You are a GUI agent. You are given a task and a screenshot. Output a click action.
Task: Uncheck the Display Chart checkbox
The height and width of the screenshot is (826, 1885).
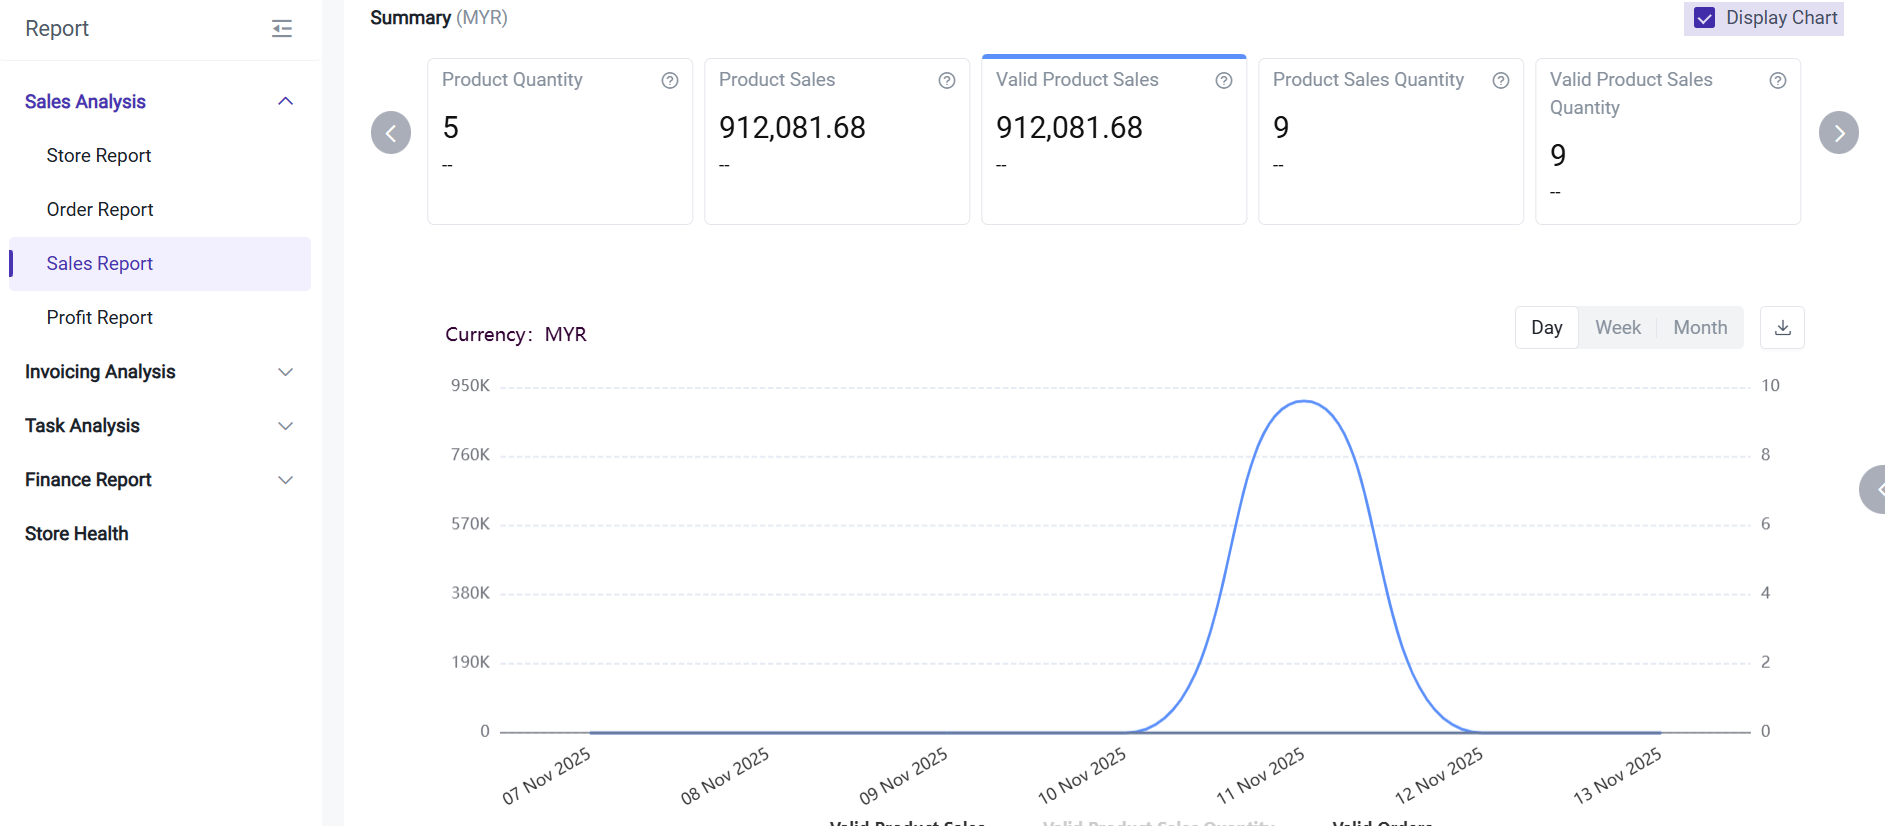pyautogui.click(x=1705, y=18)
